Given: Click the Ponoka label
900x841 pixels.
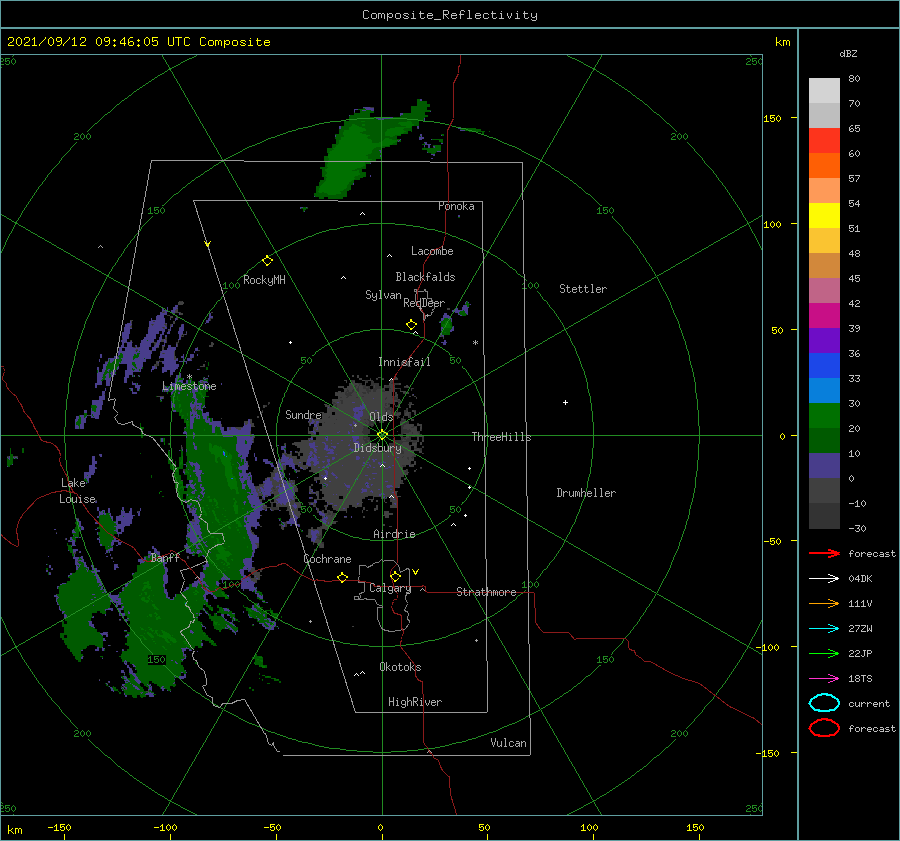Looking at the screenshot, I should click(x=456, y=206).
